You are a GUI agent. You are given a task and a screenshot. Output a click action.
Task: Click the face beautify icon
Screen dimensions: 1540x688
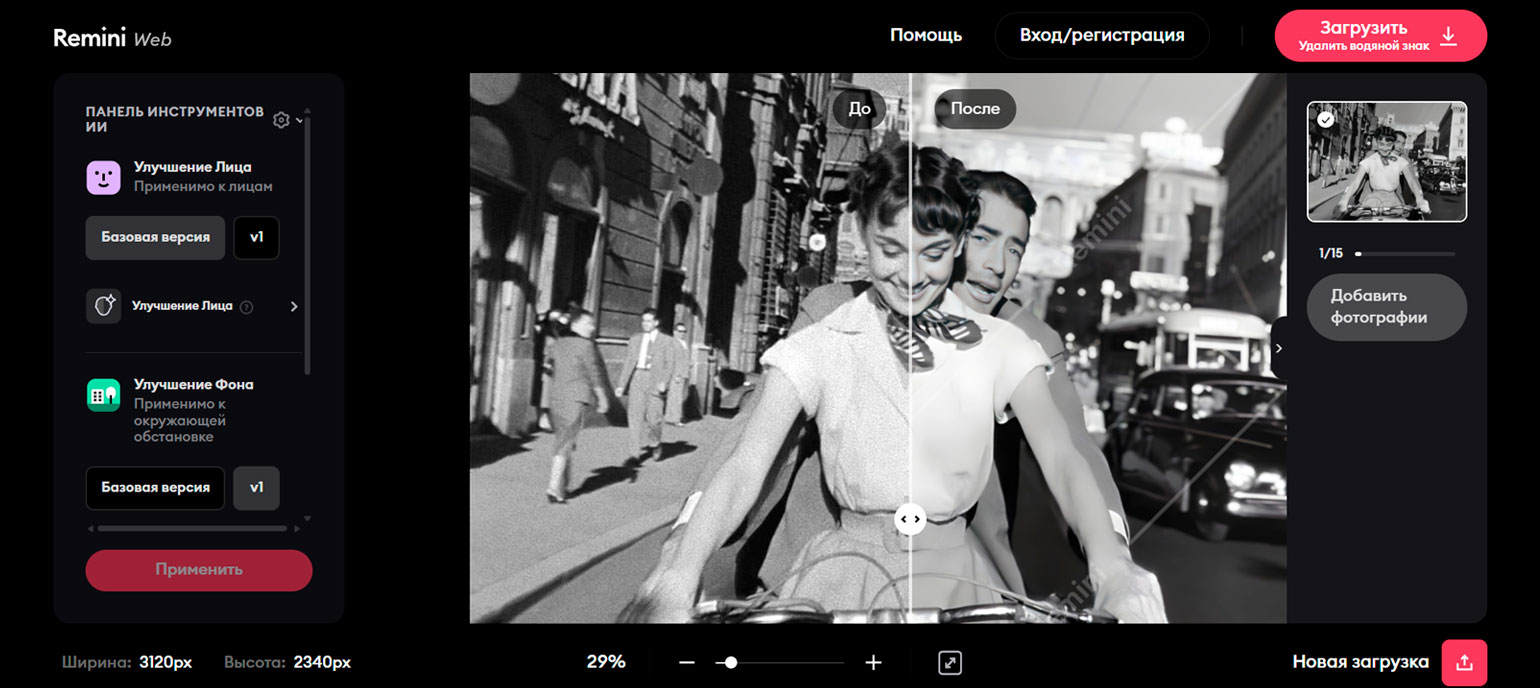coord(103,306)
